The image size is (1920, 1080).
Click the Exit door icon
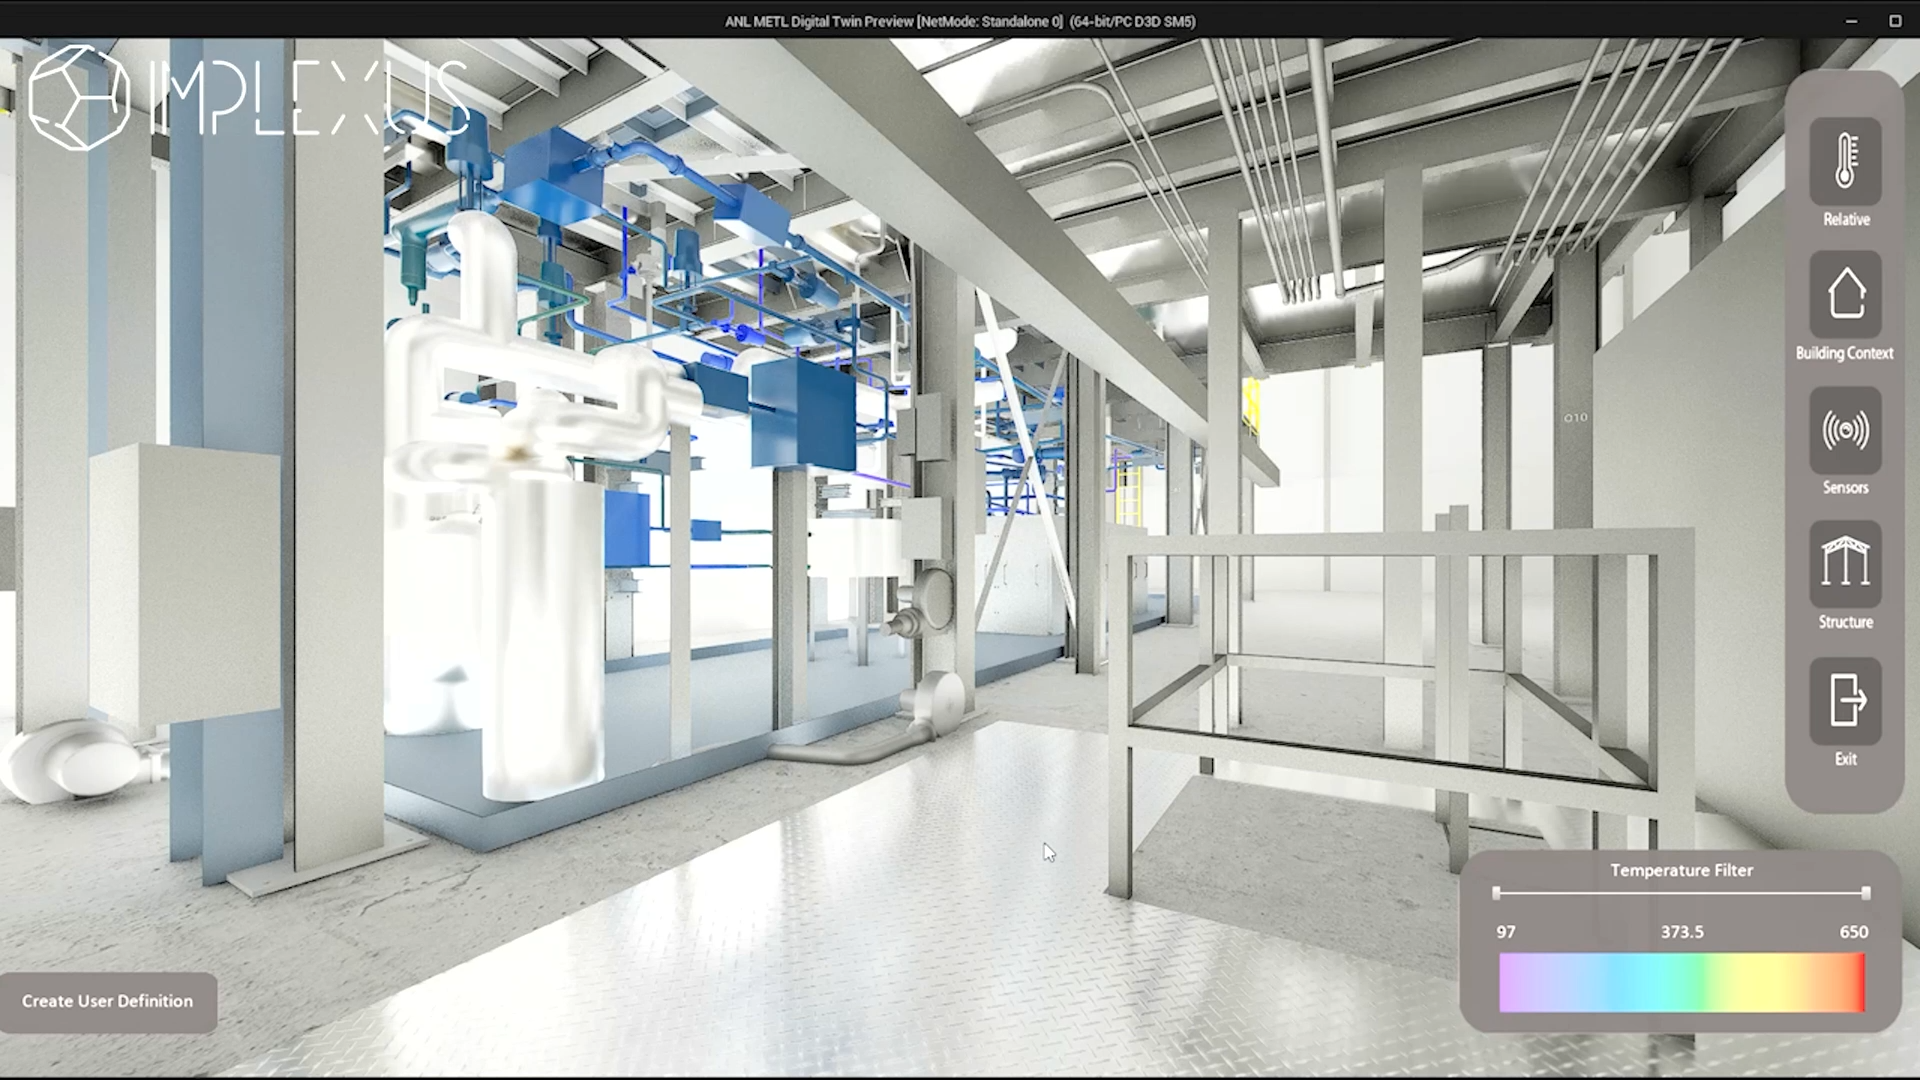pyautogui.click(x=1845, y=700)
